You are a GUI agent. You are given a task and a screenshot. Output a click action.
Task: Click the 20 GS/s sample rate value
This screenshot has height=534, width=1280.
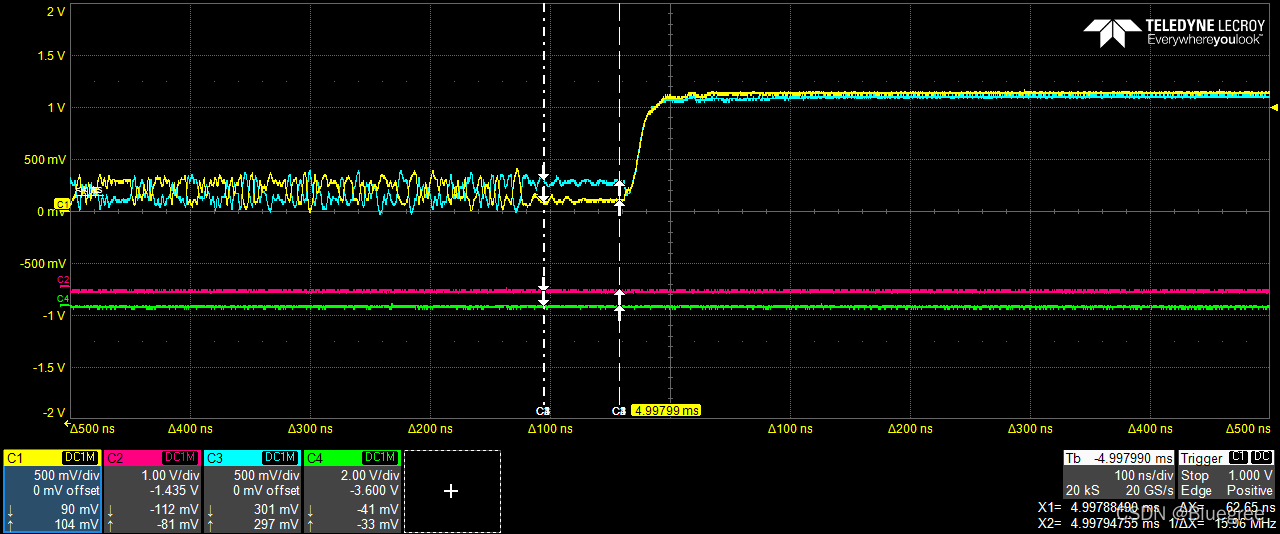point(1150,491)
